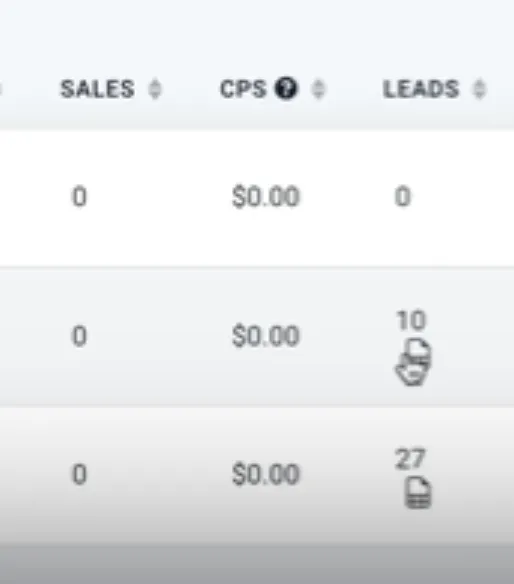This screenshot has height=584, width=514.
Task: Click the partially visible sort icon left of SALES
Action: (1, 89)
